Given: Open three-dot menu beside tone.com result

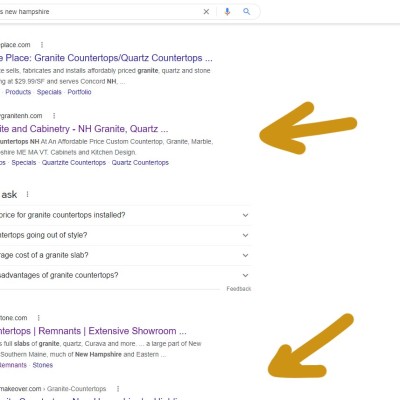Looking at the screenshot, I should pos(39,318).
